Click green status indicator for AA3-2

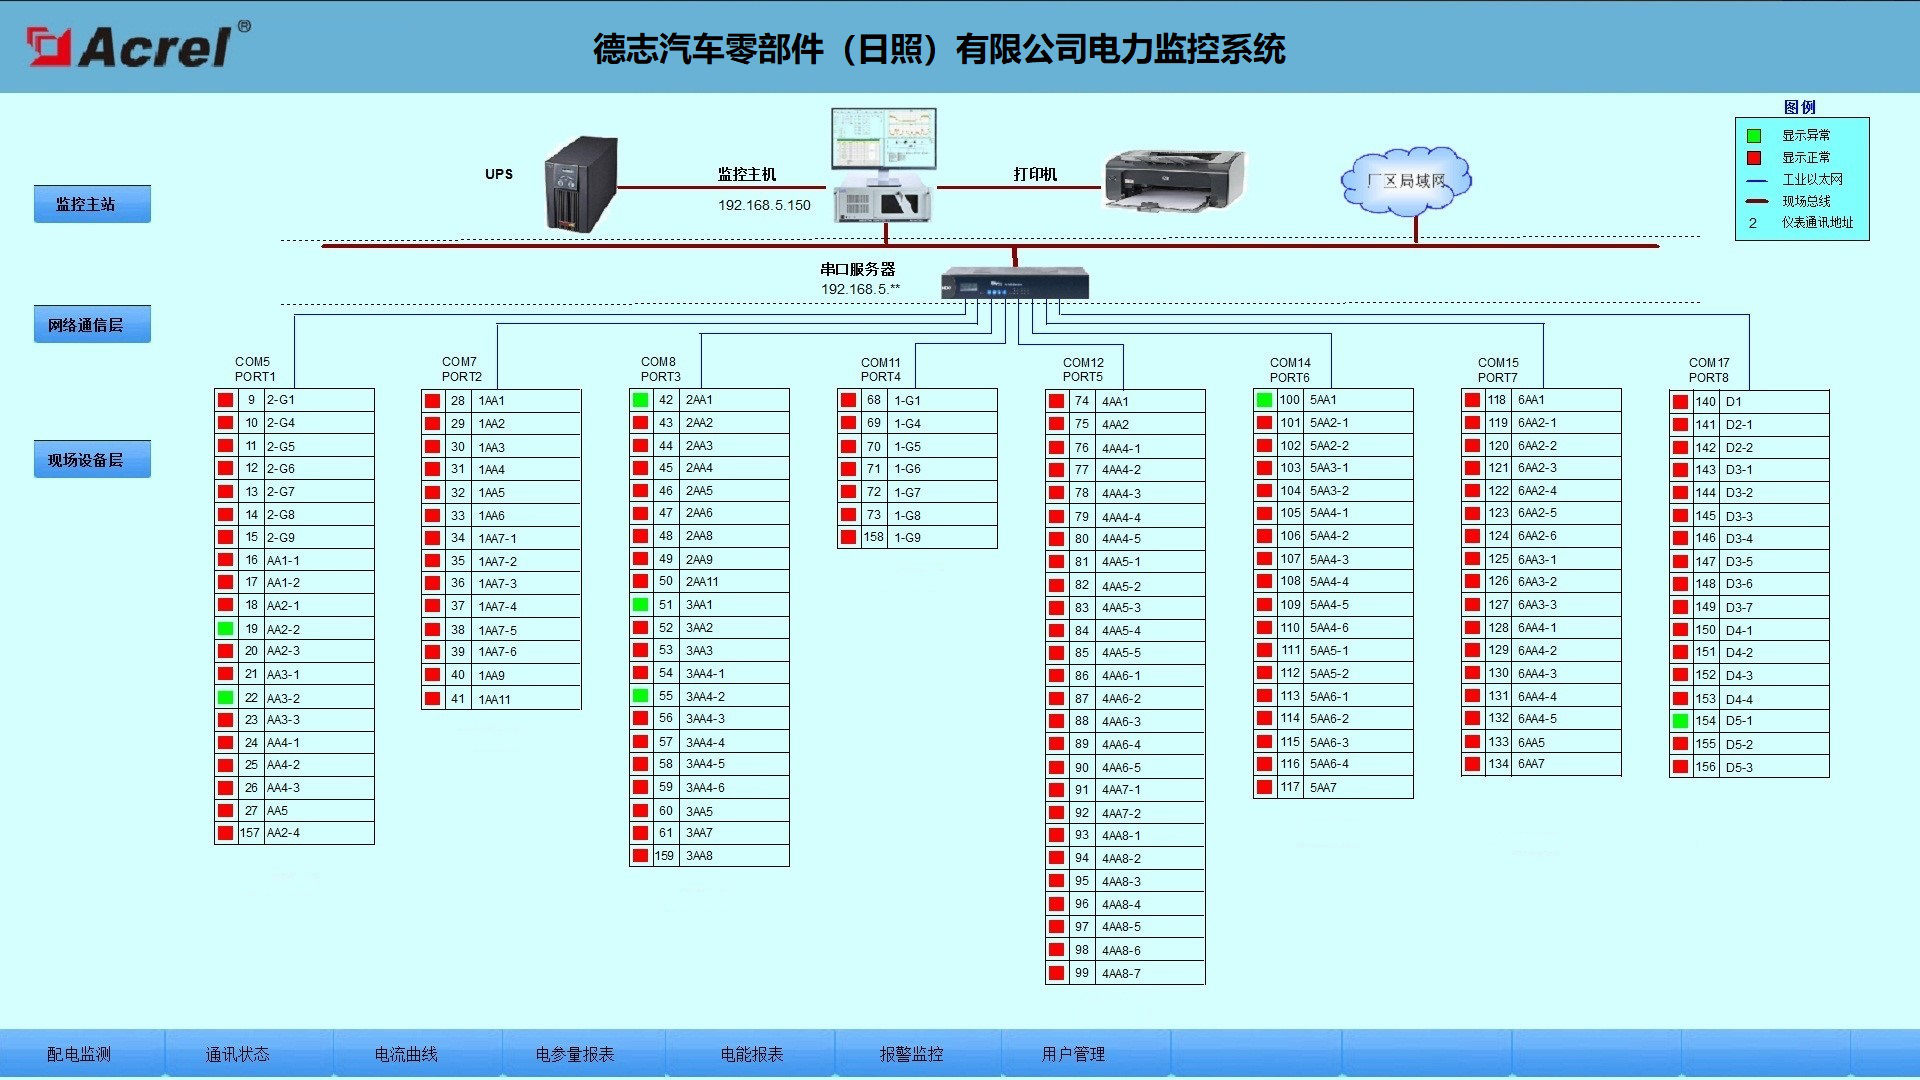(x=226, y=698)
